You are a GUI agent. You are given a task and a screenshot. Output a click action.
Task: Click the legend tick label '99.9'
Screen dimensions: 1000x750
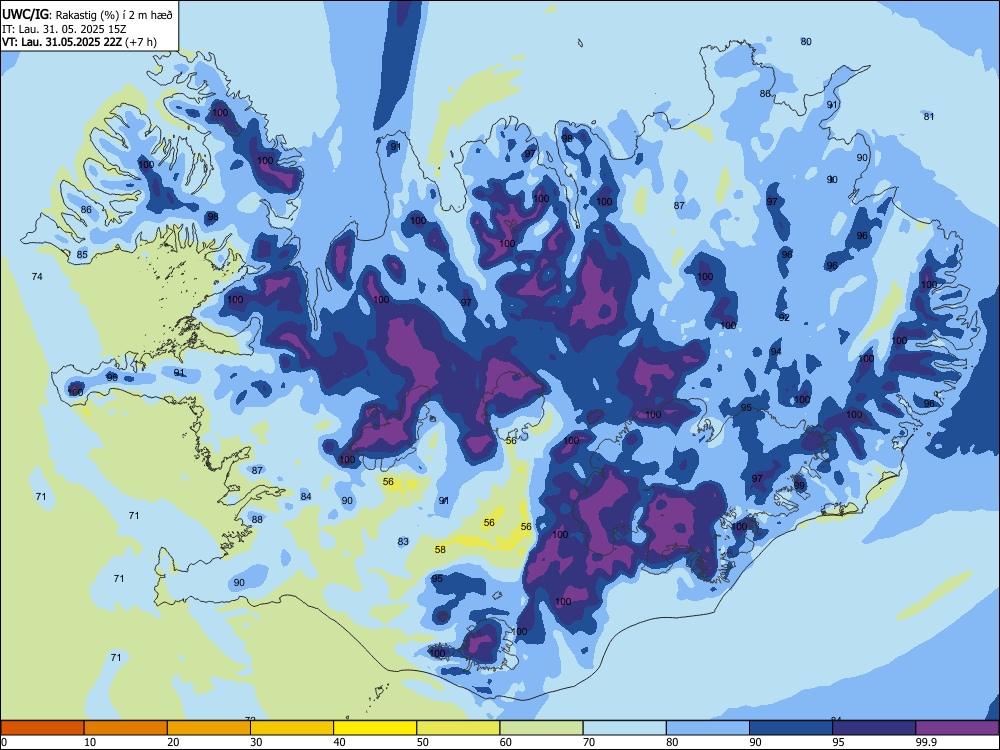[925, 742]
